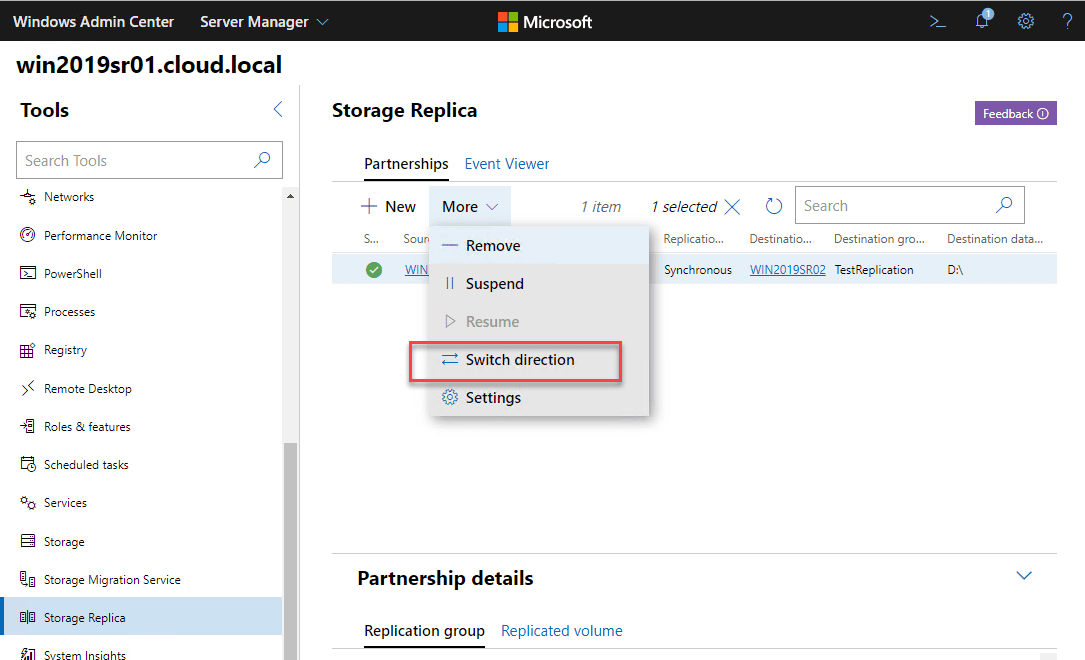1085x660 pixels.
Task: Open the notifications bell icon
Action: click(982, 21)
